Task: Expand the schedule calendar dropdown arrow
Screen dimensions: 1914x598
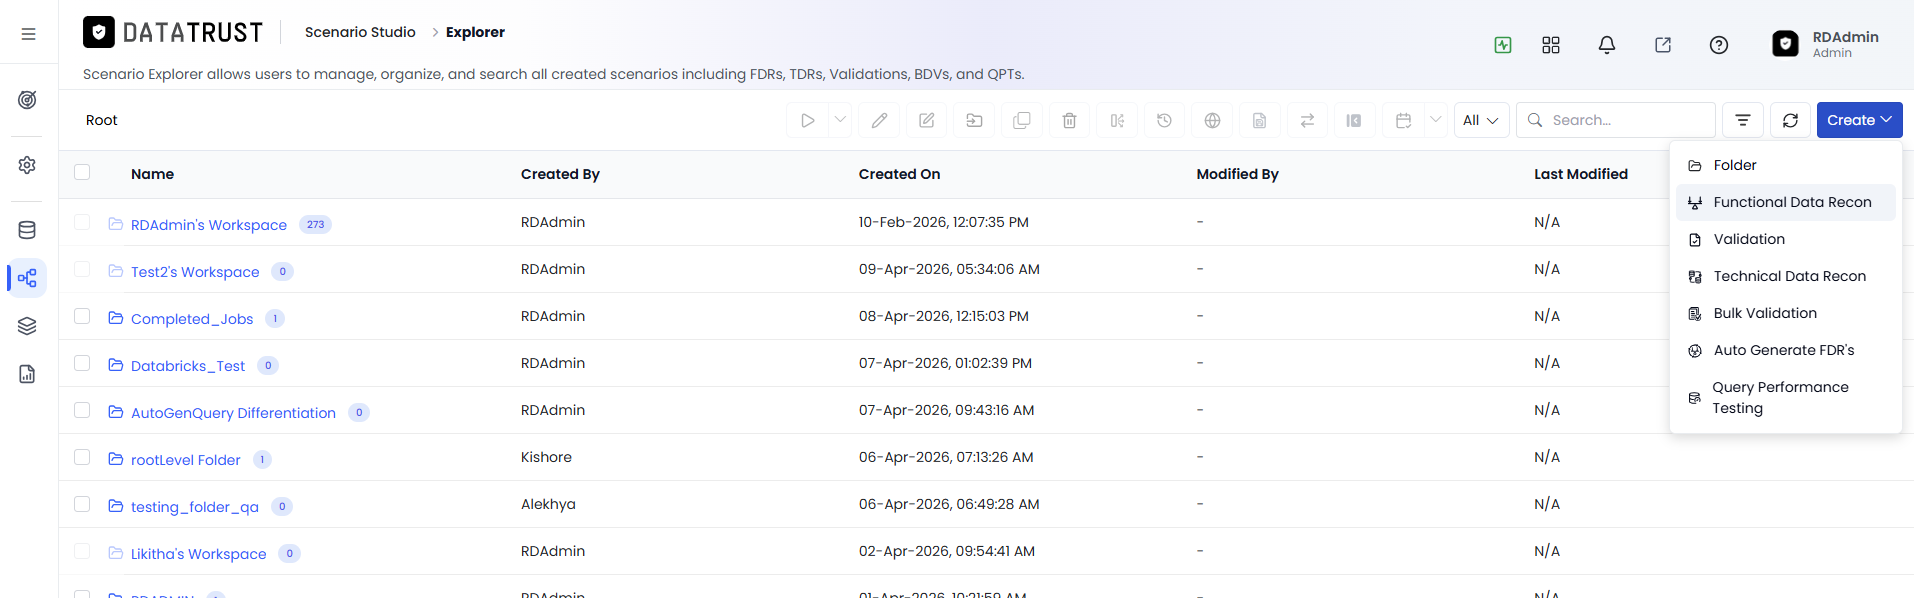Action: (1436, 120)
